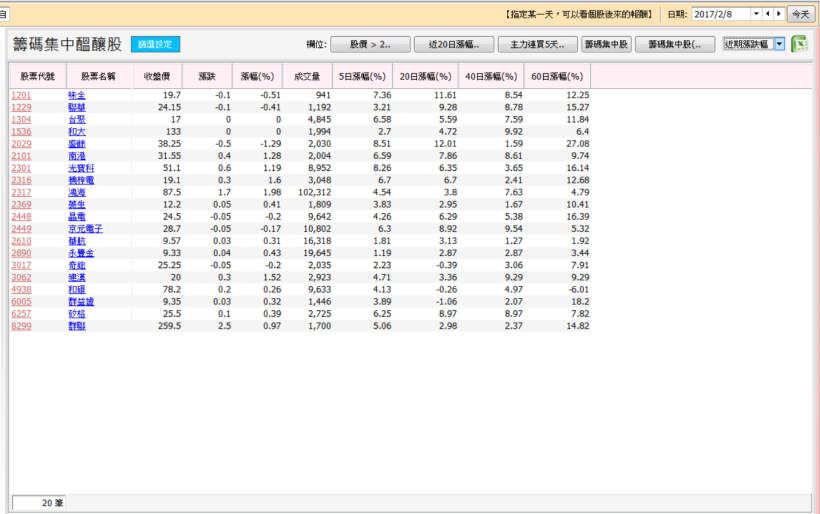Open stock code 2301 link
820x514 pixels.
(21, 168)
